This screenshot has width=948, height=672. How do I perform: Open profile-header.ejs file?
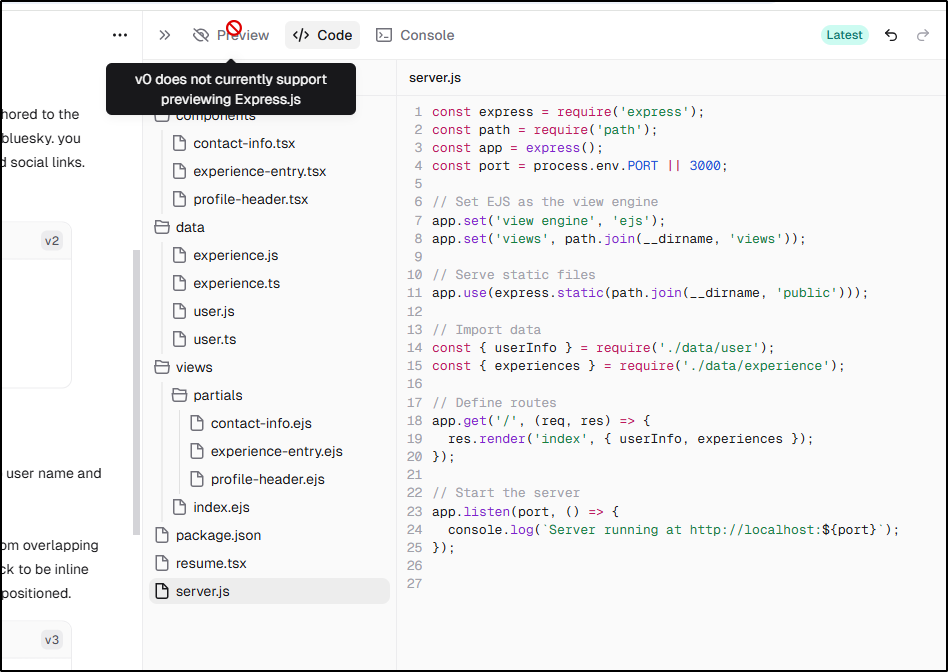tap(267, 479)
